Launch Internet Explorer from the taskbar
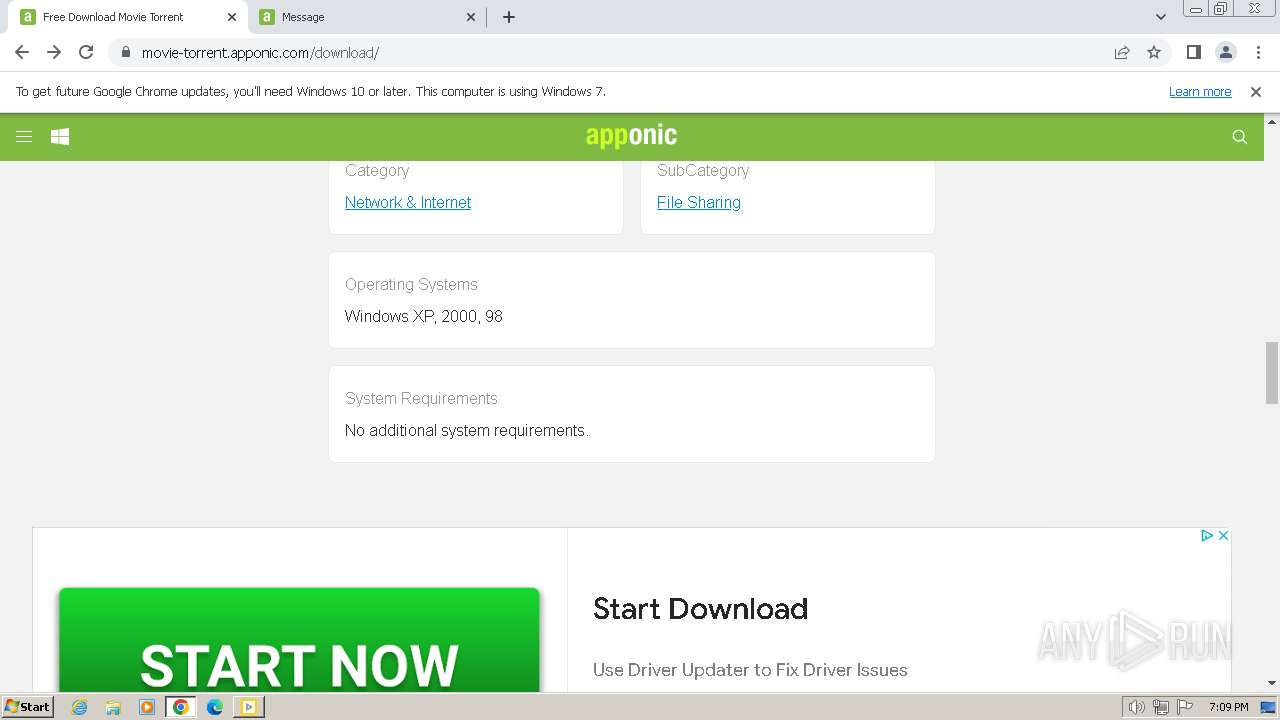 [80, 707]
